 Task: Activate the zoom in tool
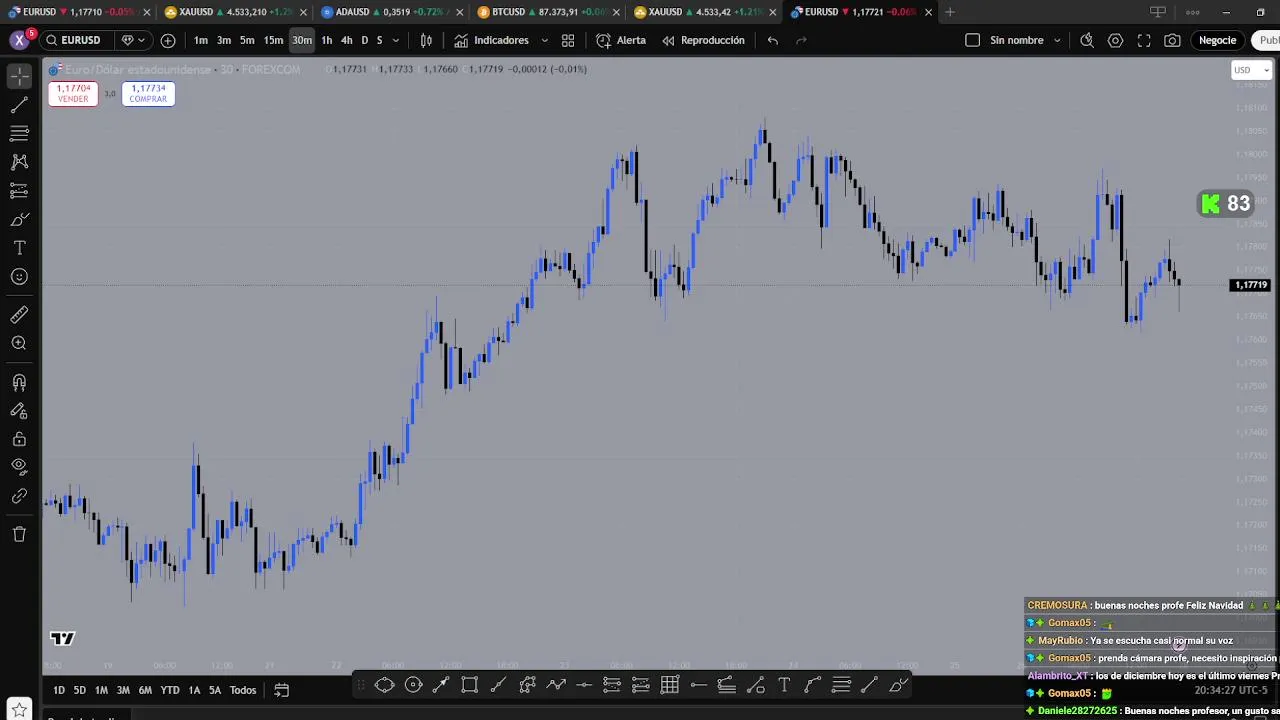coord(19,343)
